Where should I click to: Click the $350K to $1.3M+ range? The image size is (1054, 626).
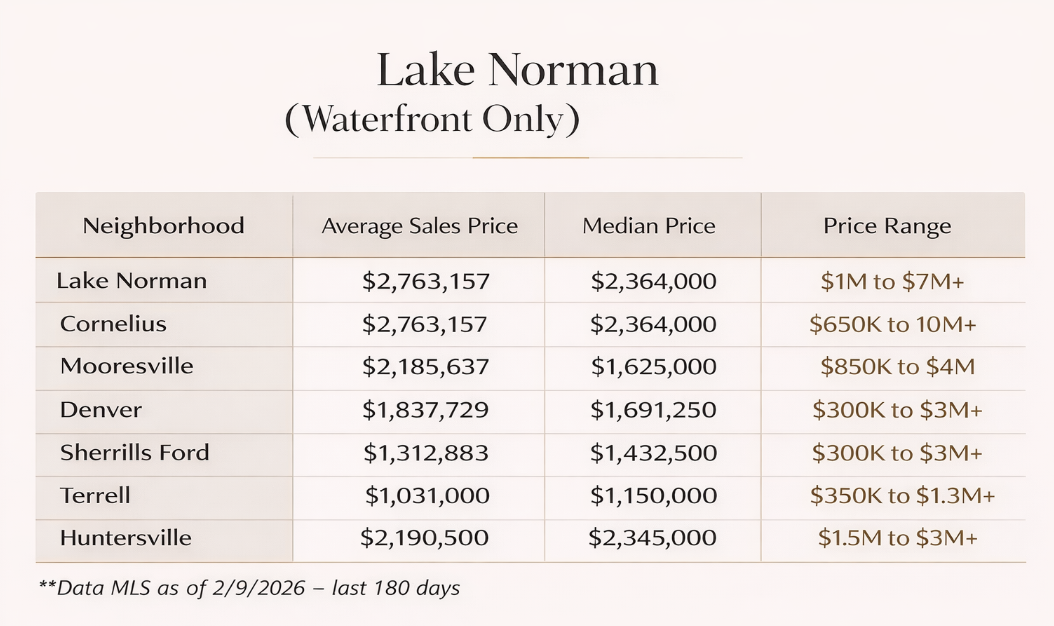tap(903, 496)
